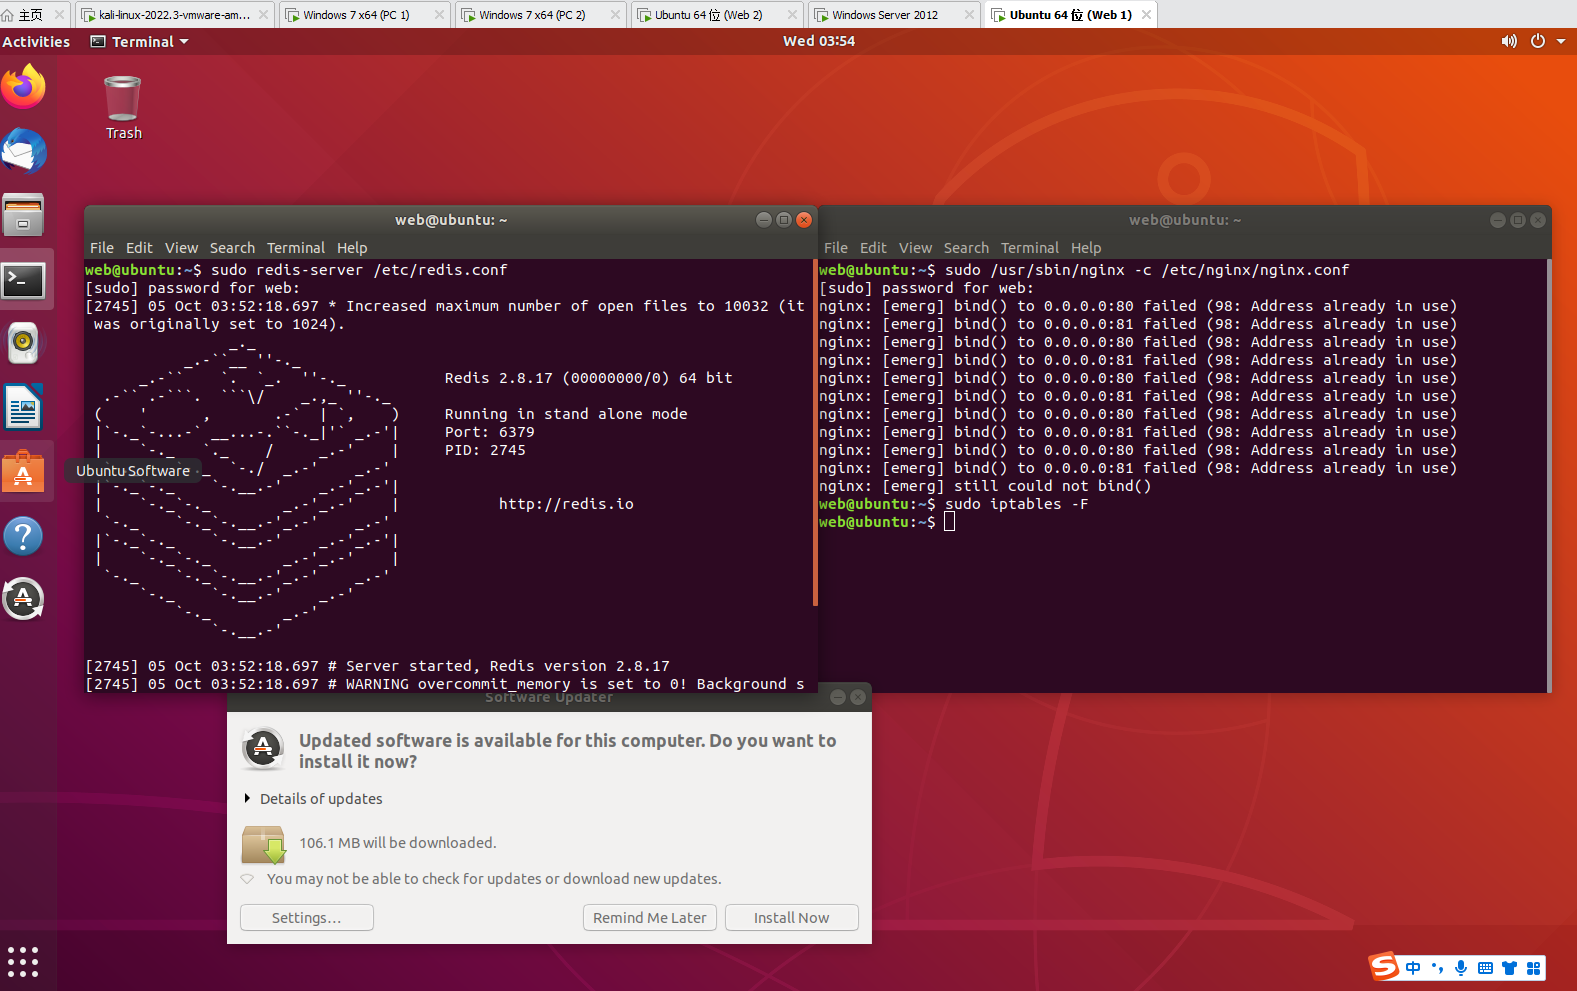1577x991 pixels.
Task: Open Activities overview
Action: click(x=36, y=42)
